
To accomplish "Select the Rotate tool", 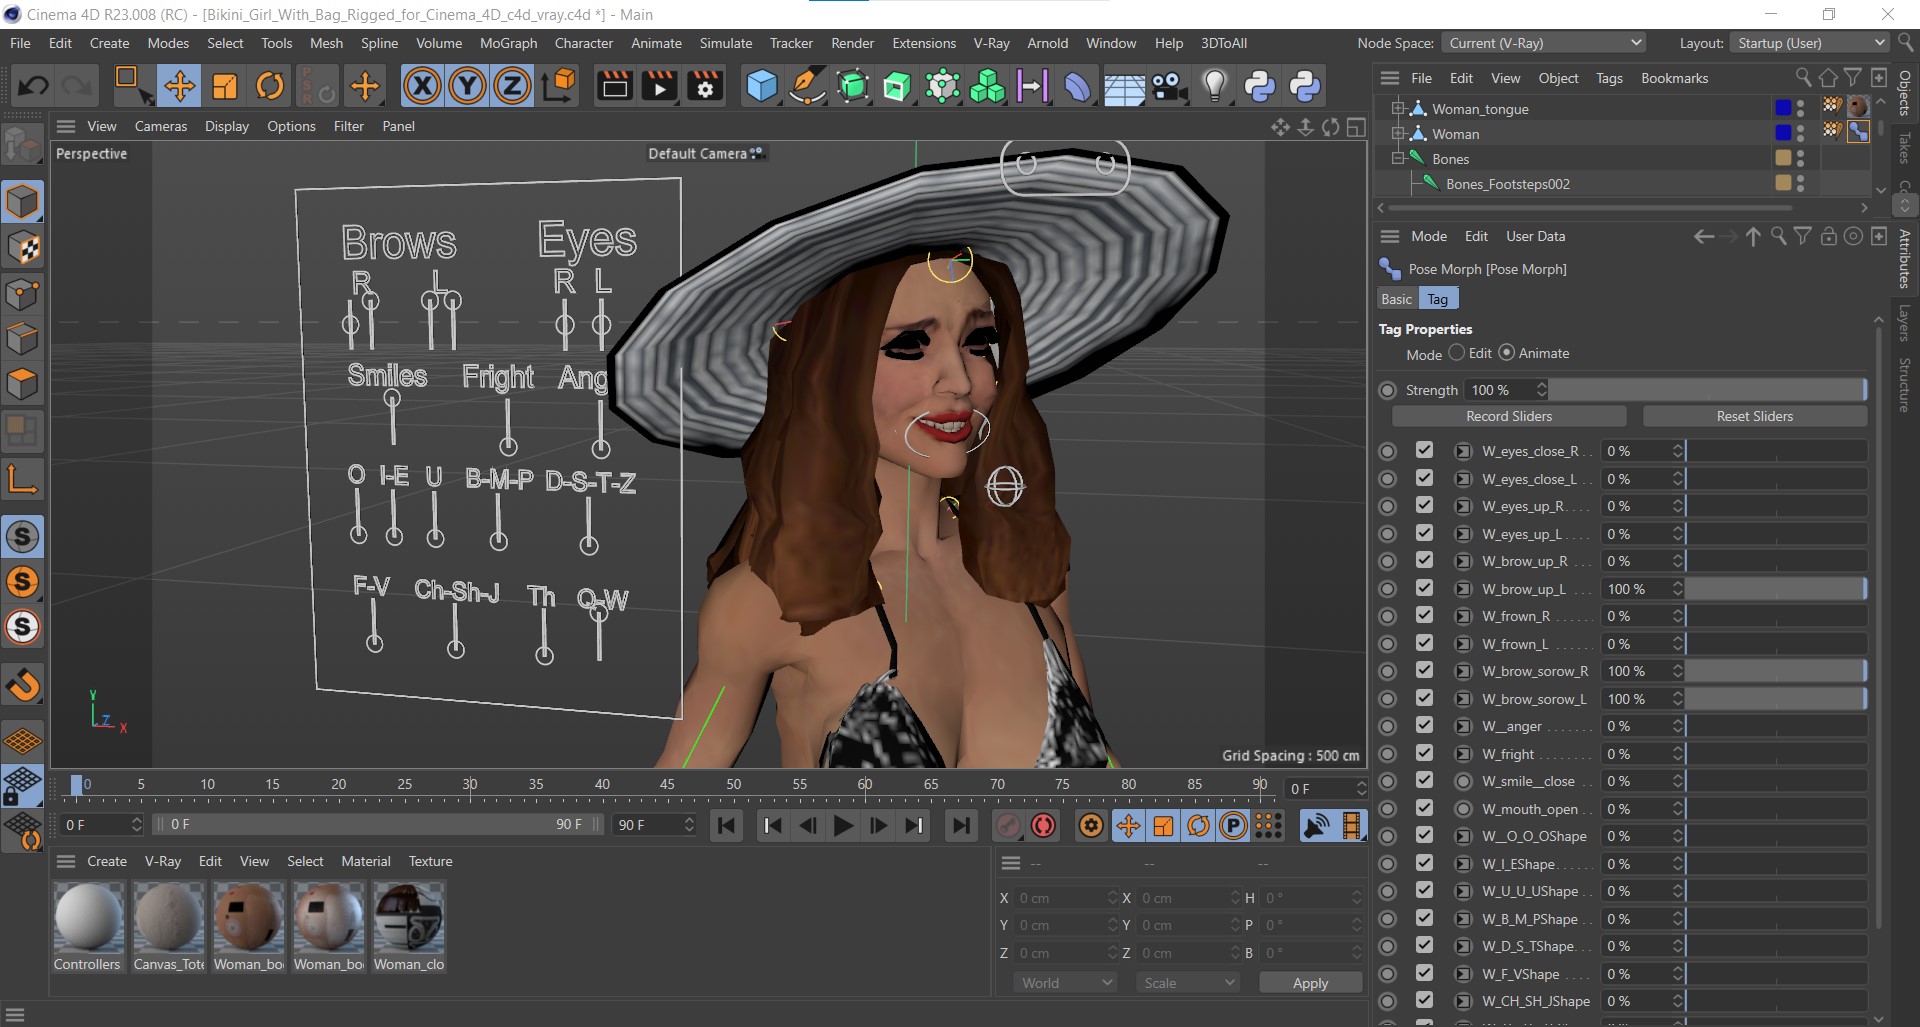I will 270,86.
